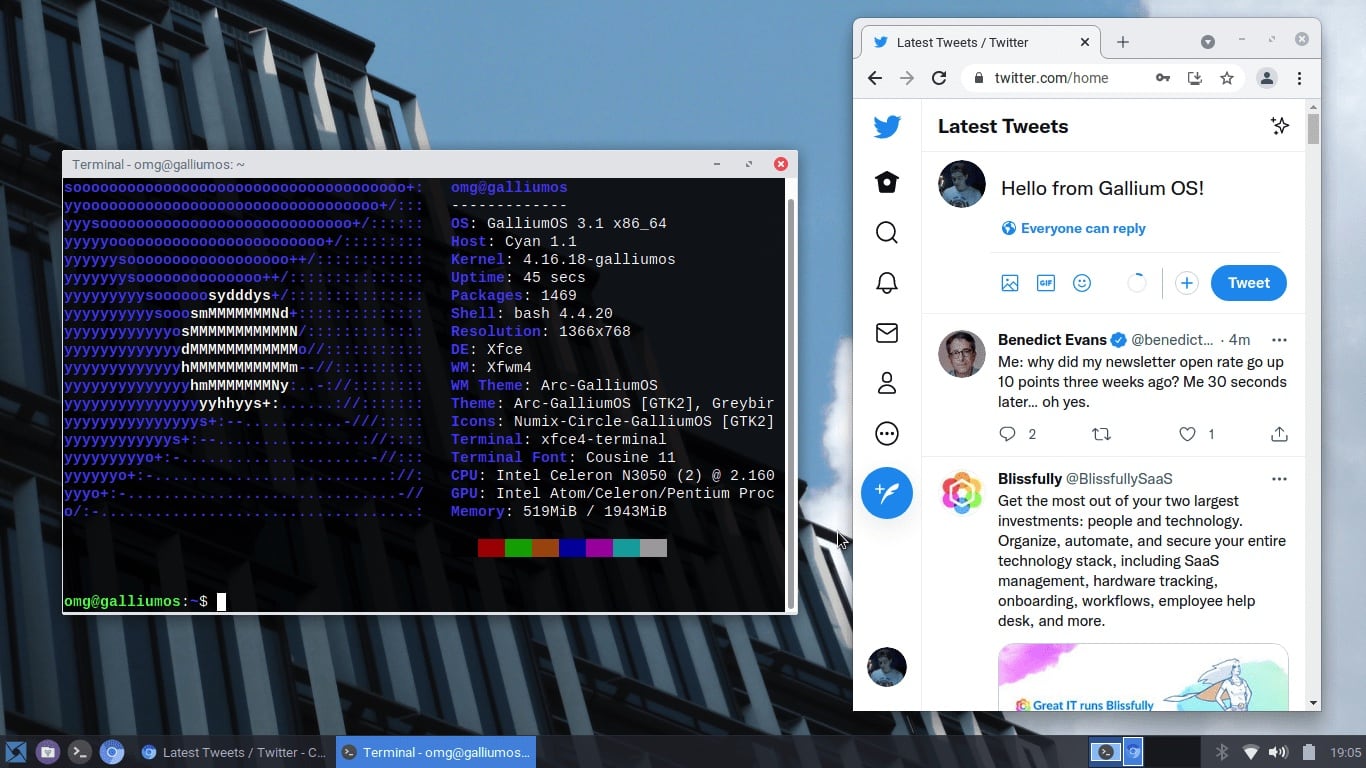The height and width of the screenshot is (768, 1366).
Task: Open the Explore search icon in Twitter sidebar
Action: pos(886,232)
